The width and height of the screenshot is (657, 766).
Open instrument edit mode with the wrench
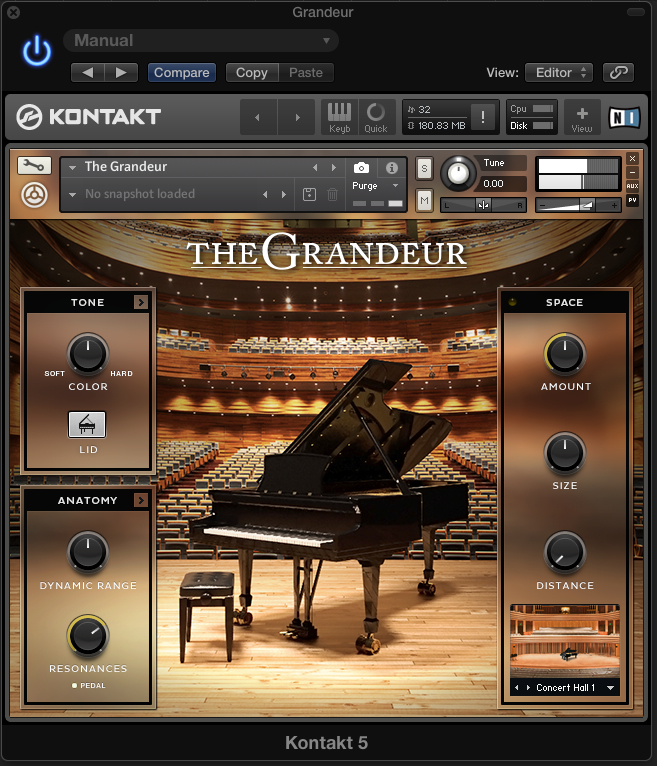click(x=34, y=166)
